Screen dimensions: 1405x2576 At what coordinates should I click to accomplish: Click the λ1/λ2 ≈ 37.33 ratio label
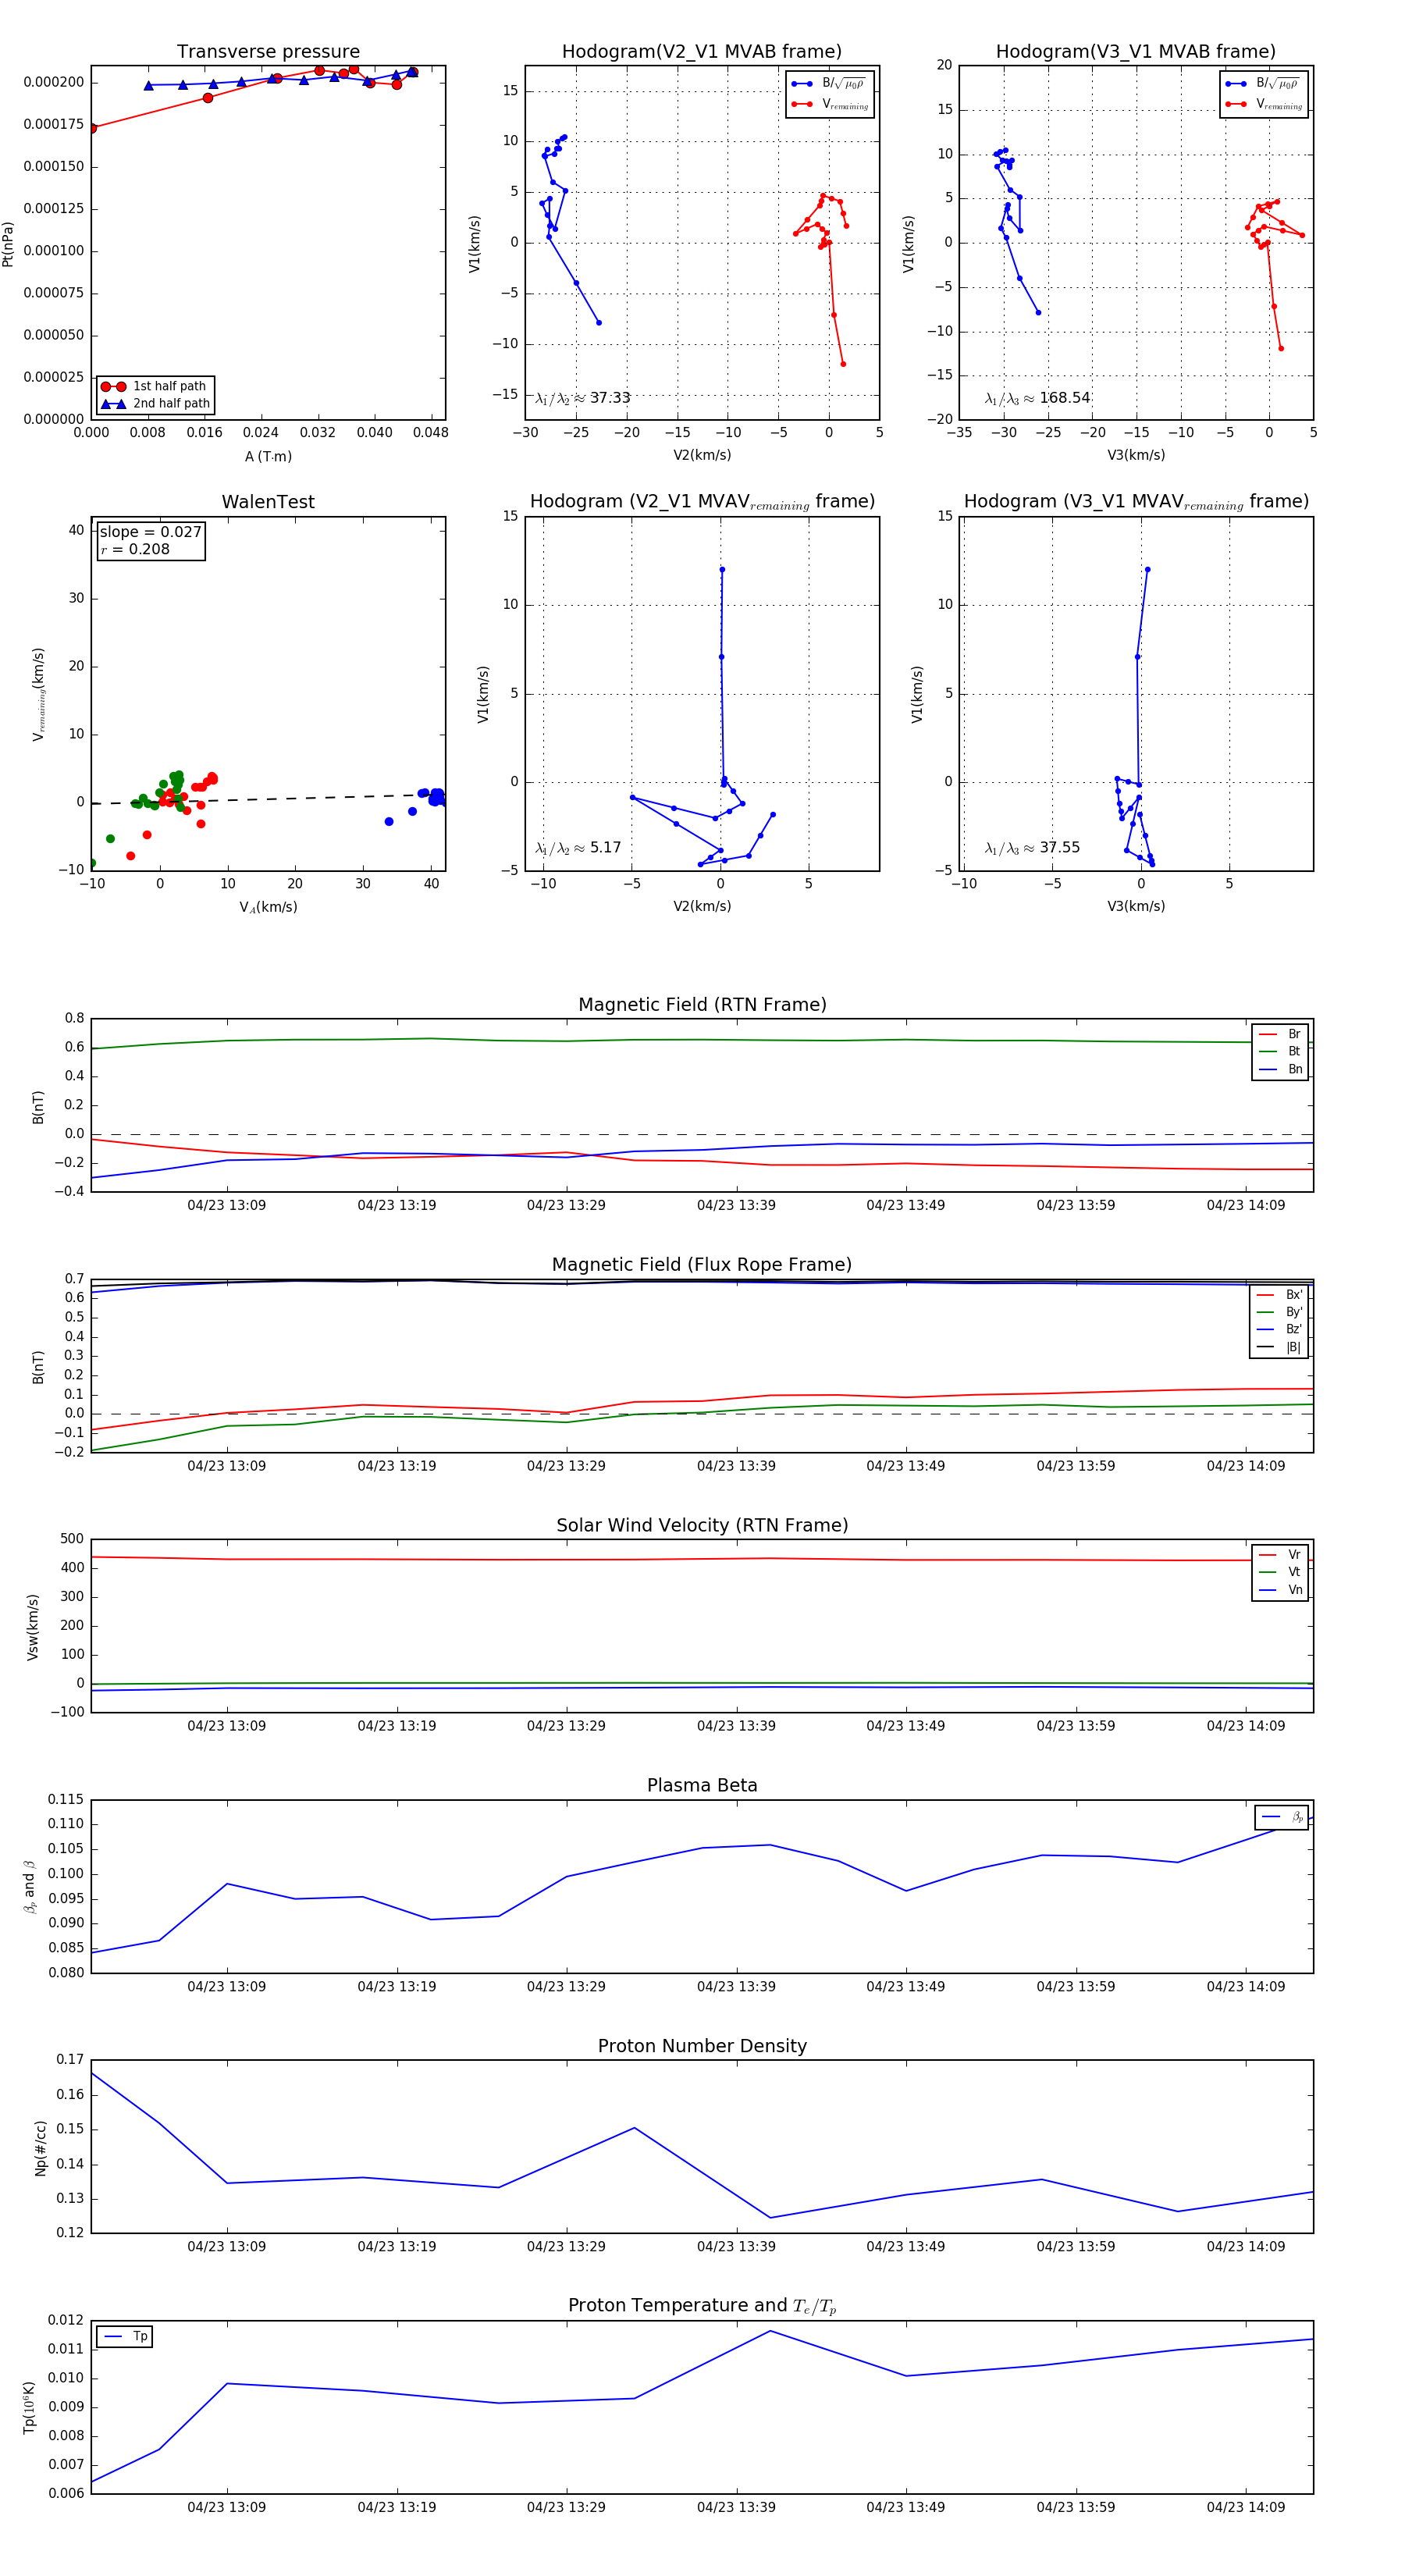tap(582, 398)
